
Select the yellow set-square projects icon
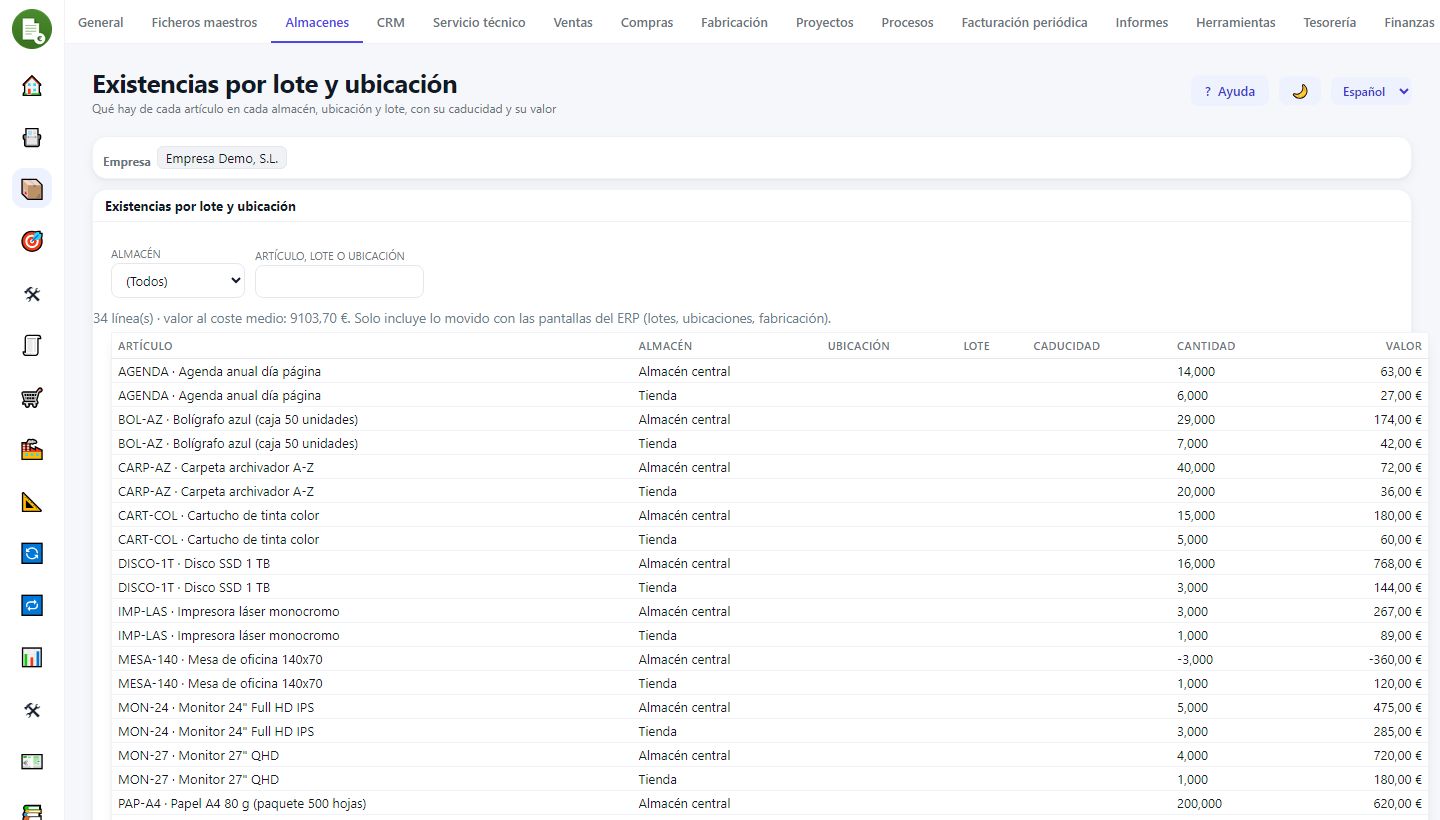(32, 502)
